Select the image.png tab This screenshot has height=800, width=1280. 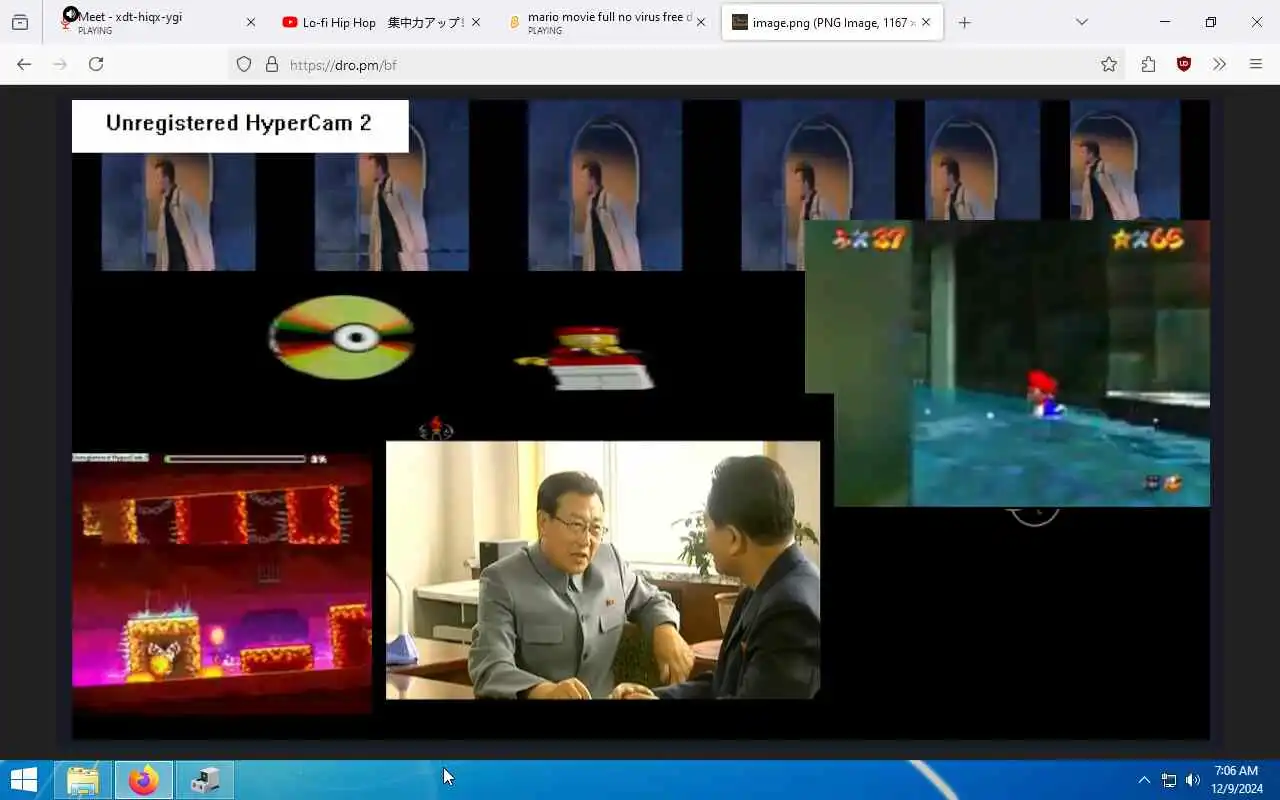(x=832, y=22)
